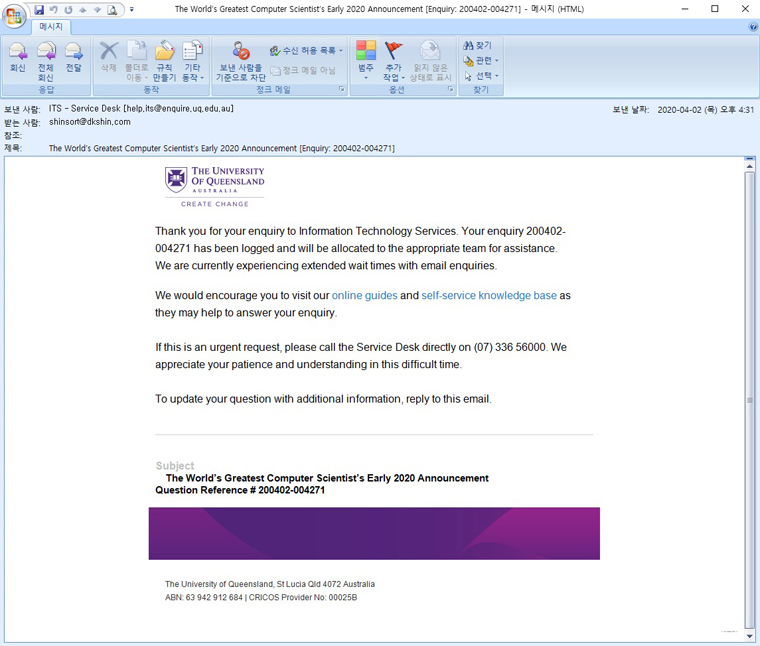Viewport: 760px width, 646px height.
Task: Open the round Office button menu
Action: [14, 16]
